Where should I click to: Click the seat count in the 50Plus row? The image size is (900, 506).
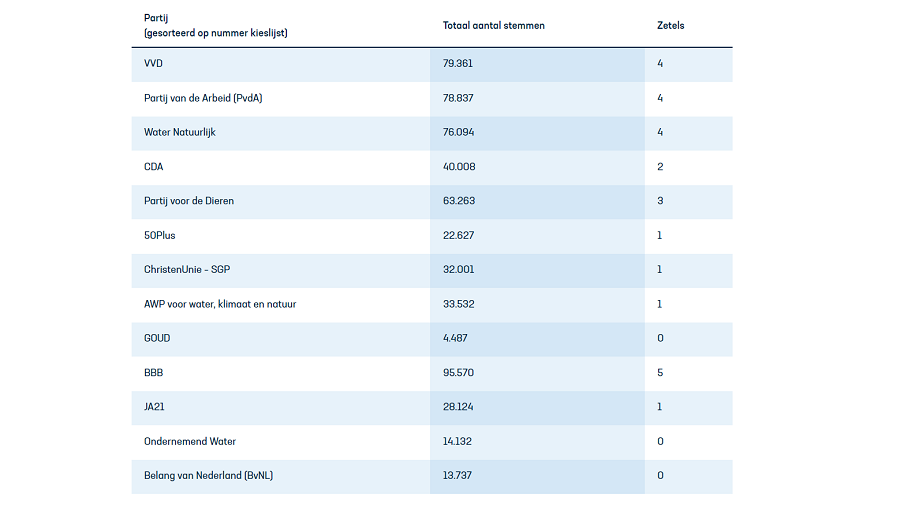(660, 235)
